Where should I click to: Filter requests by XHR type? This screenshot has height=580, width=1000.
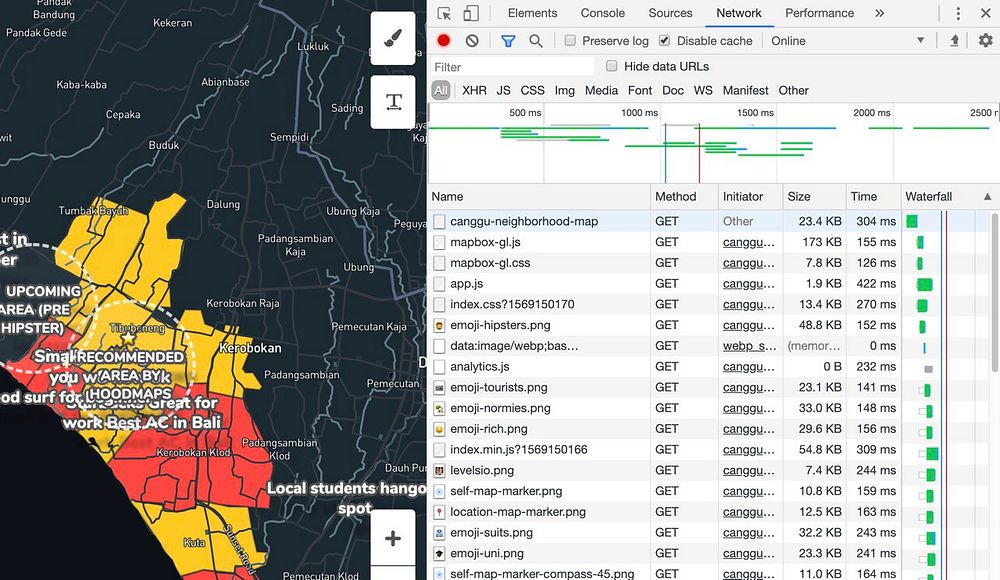[474, 90]
